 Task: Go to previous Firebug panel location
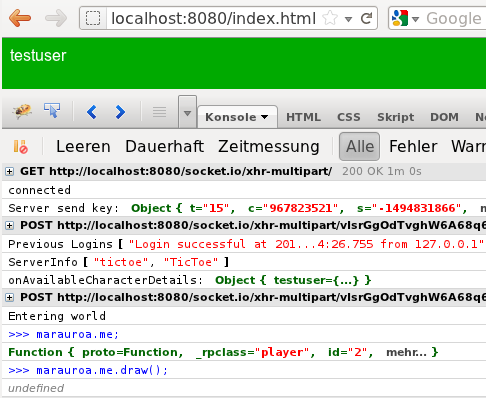tap(91, 112)
